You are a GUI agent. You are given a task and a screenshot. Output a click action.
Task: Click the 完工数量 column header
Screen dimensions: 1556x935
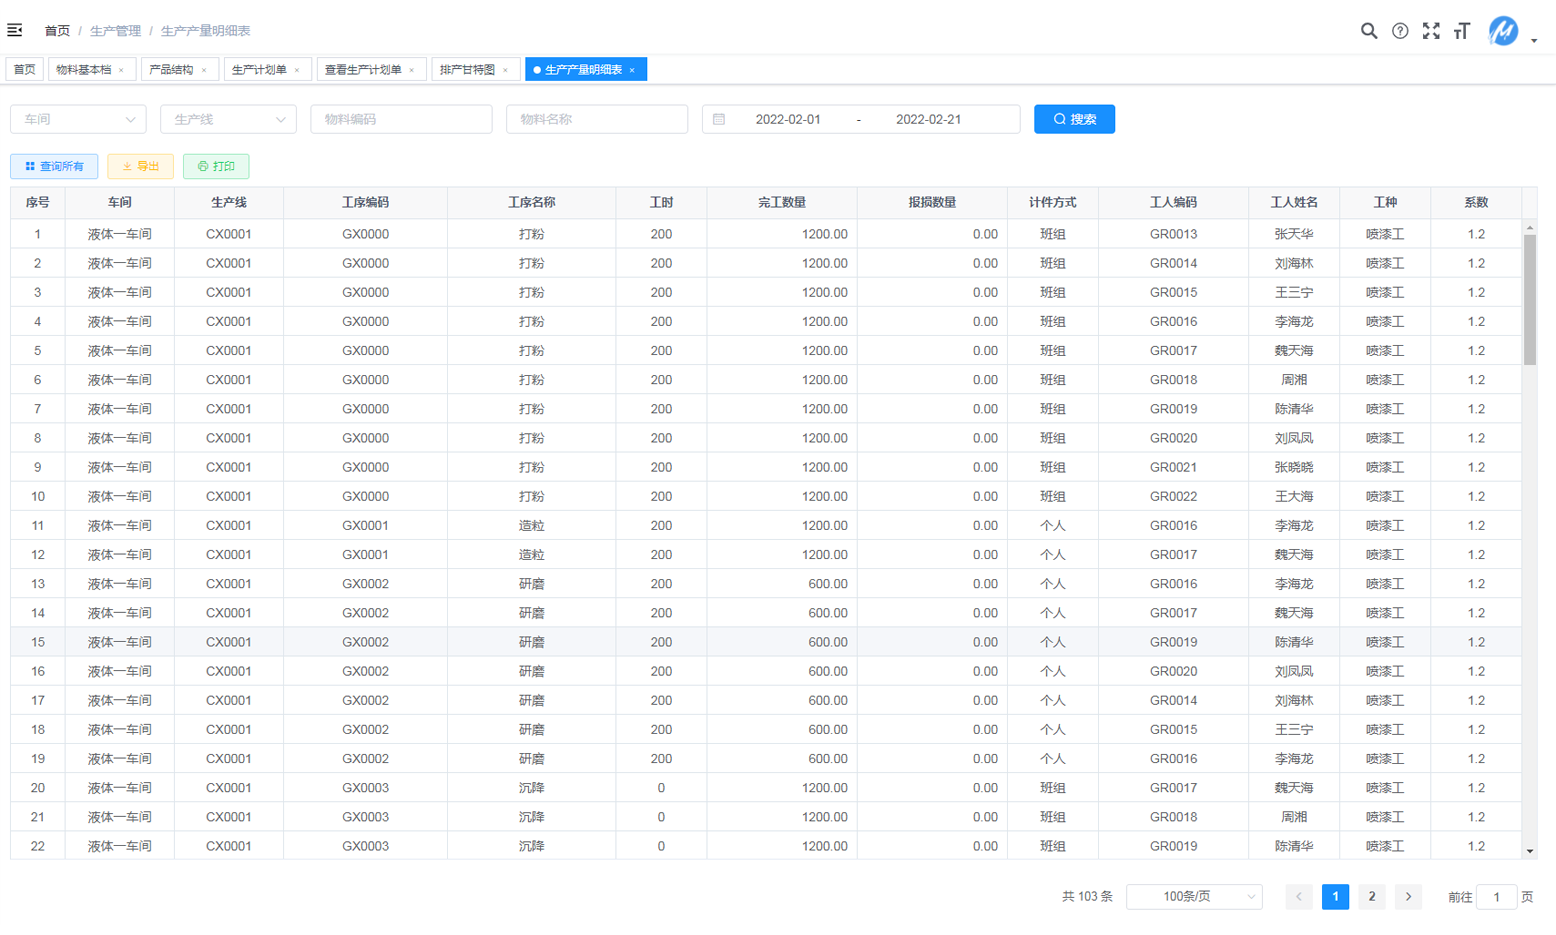[x=782, y=202]
